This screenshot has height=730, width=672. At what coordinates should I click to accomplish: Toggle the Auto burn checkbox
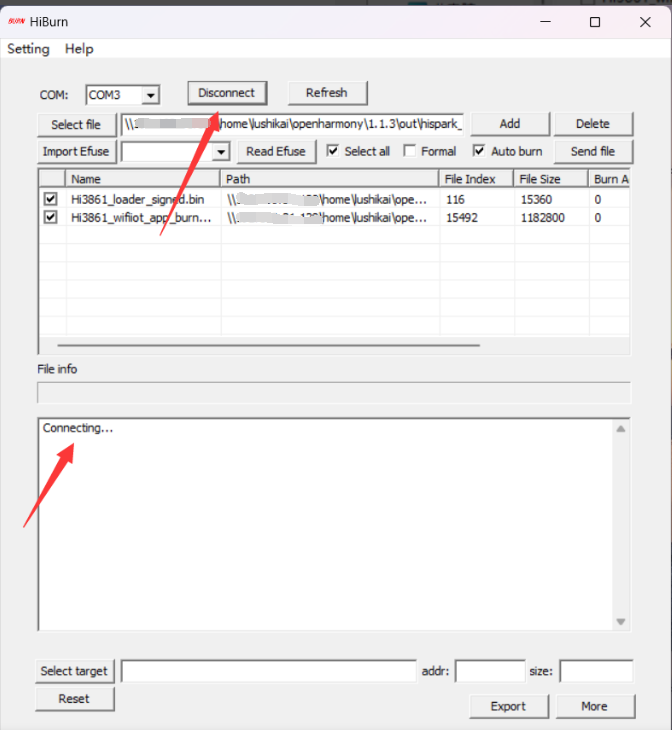pos(479,151)
